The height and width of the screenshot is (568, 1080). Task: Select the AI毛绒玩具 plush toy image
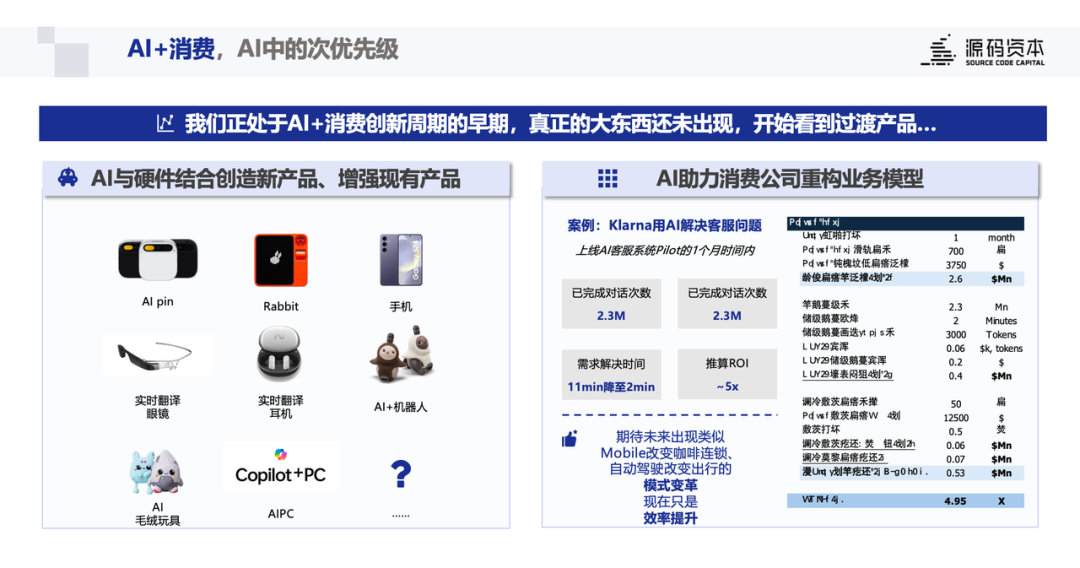click(156, 472)
